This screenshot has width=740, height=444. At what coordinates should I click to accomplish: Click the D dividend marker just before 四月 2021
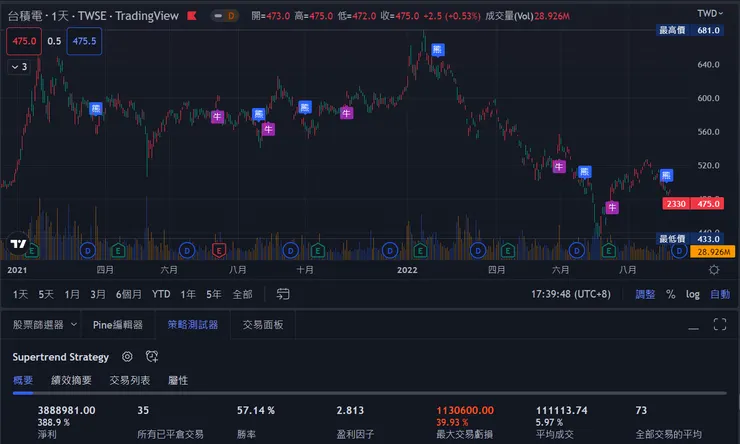(88, 250)
